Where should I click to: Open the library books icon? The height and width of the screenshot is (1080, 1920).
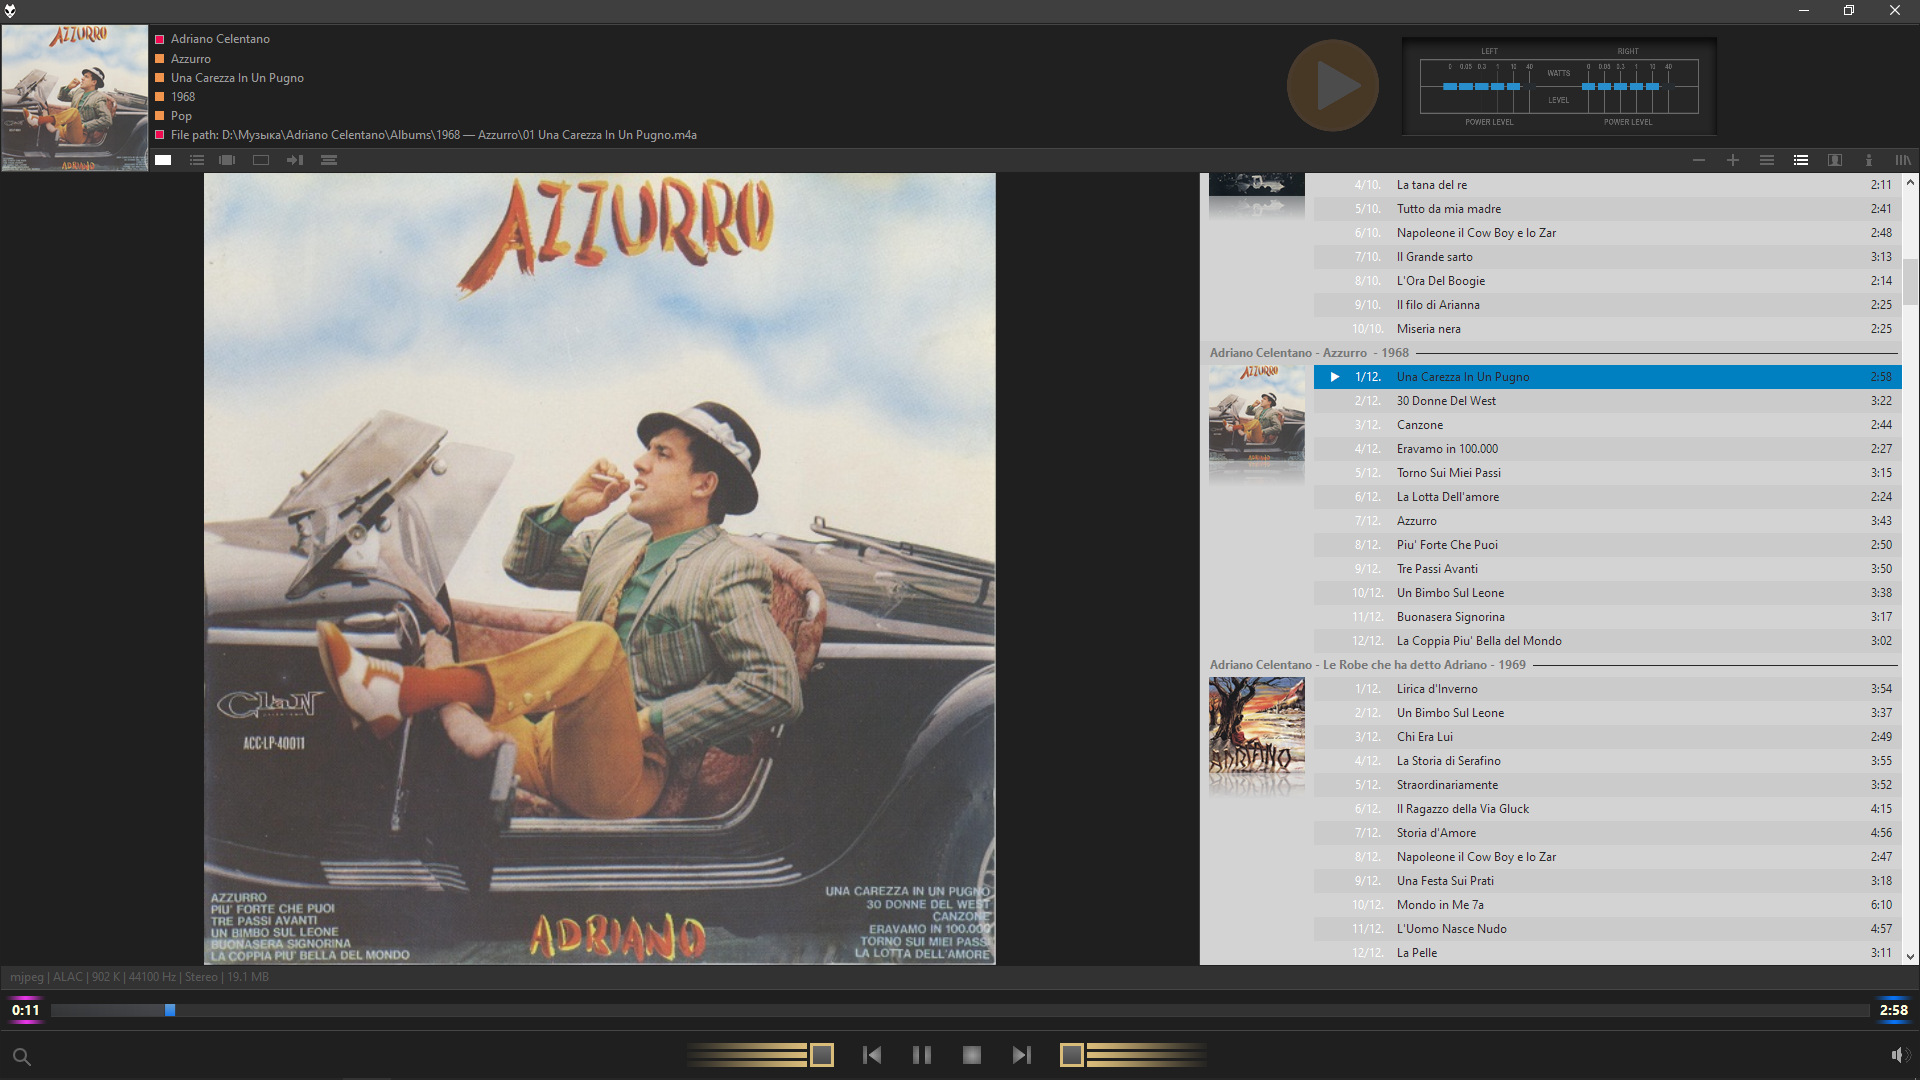[1902, 160]
